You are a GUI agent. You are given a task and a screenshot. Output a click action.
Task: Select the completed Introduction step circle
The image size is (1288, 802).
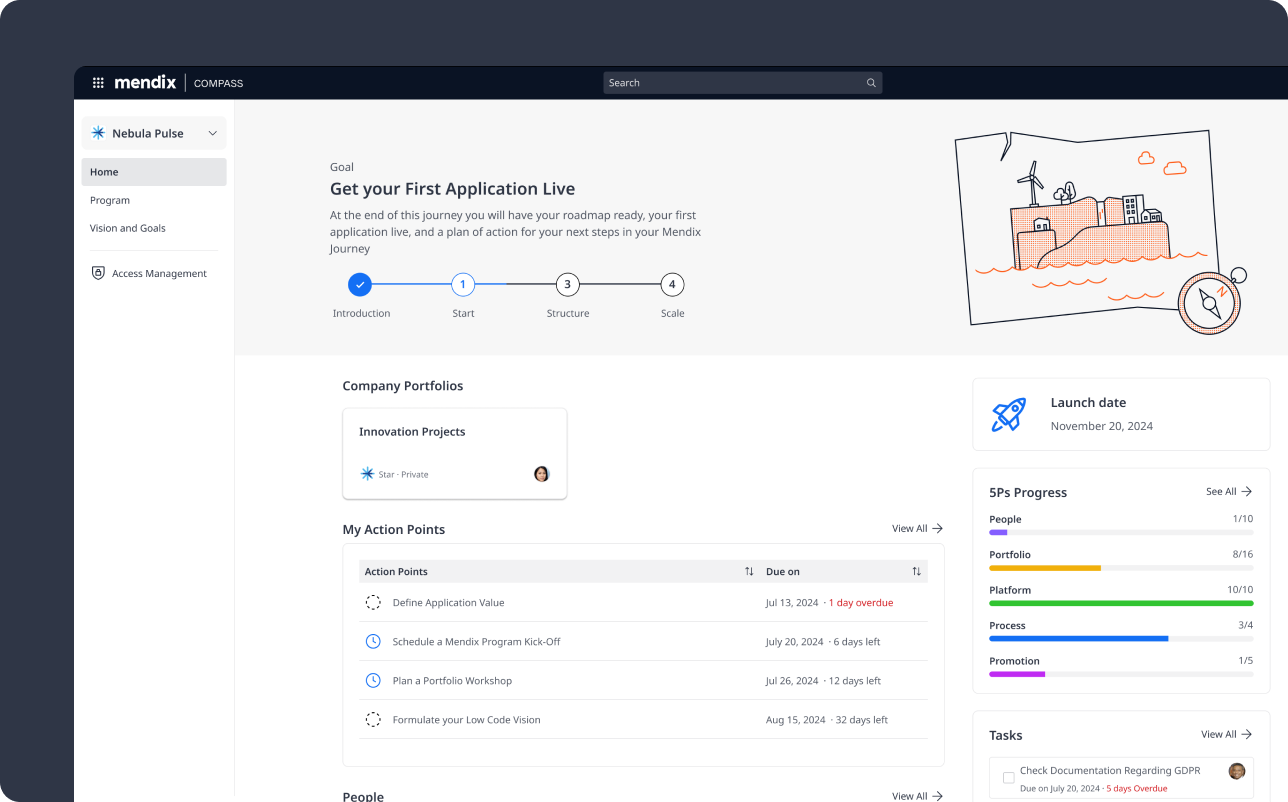(360, 285)
